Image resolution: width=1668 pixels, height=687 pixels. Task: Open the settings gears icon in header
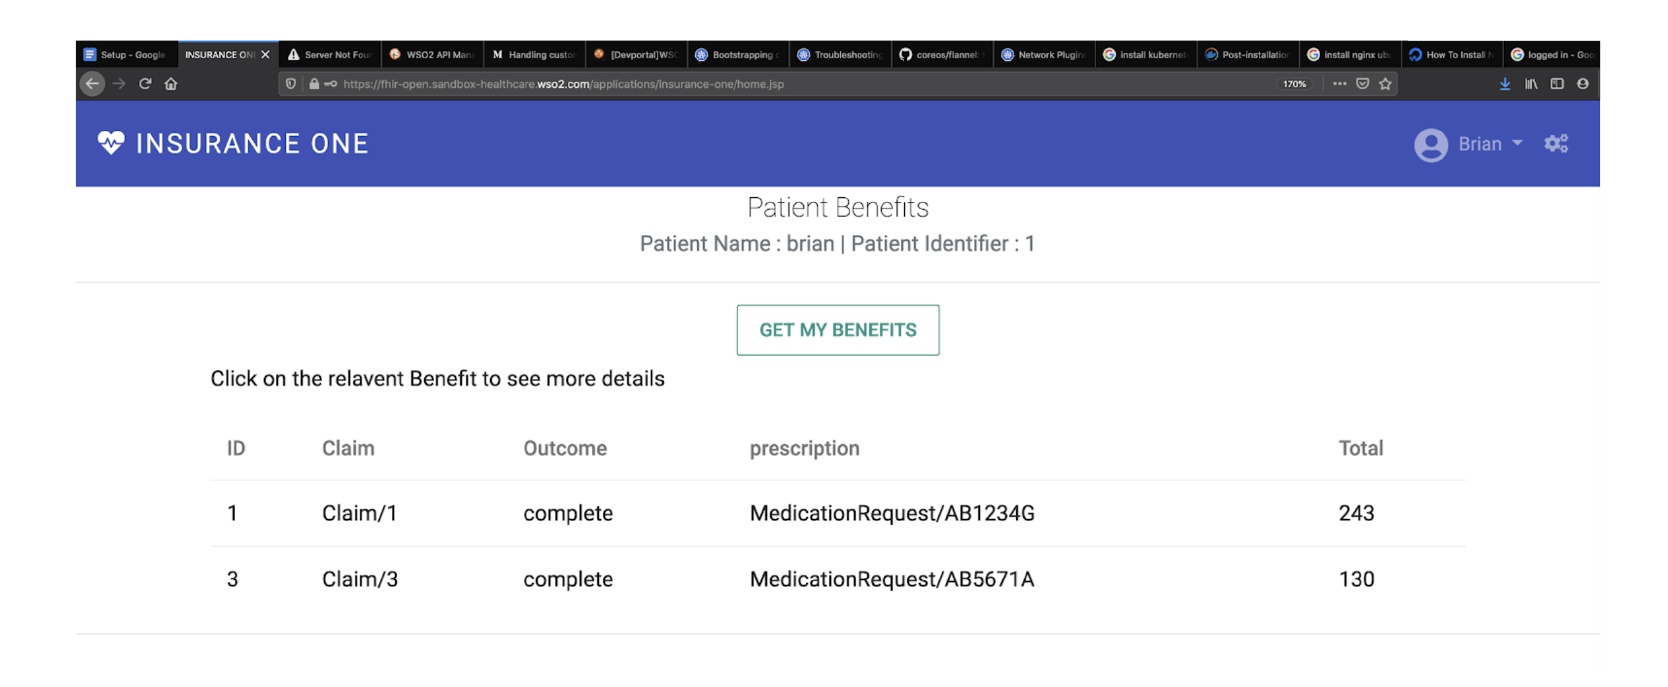tap(1556, 144)
